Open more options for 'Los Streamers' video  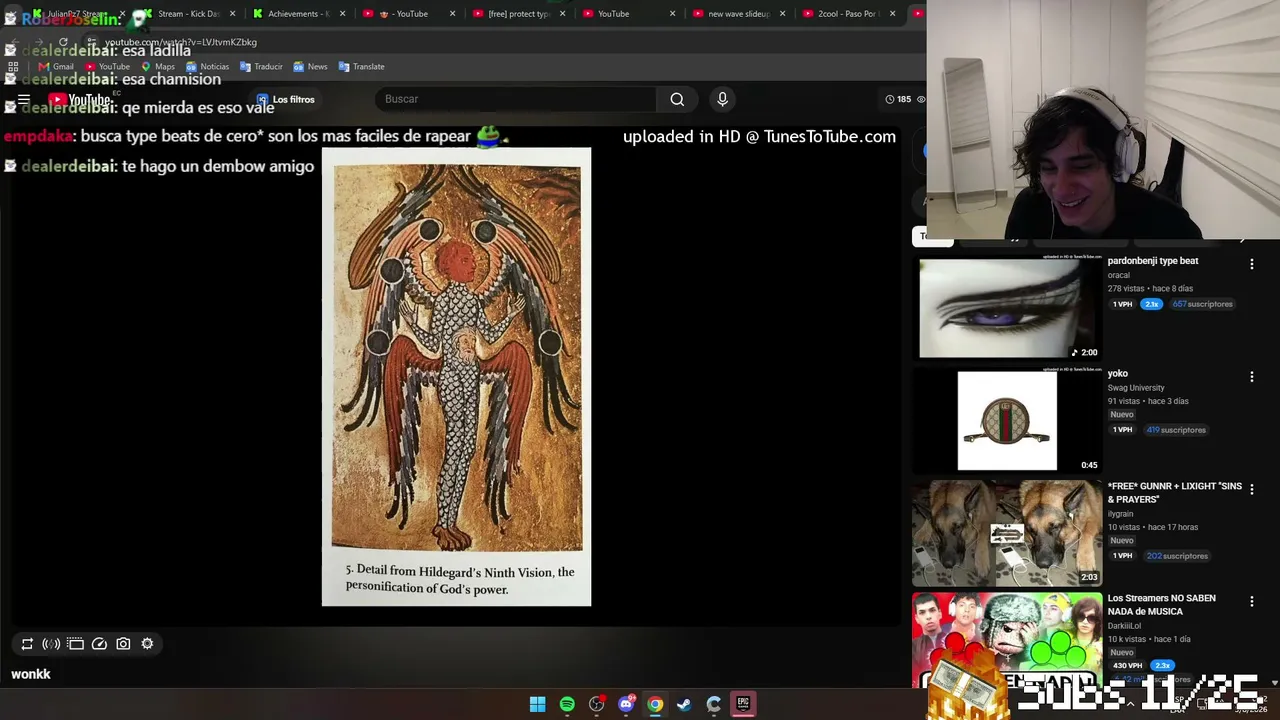[1251, 602]
